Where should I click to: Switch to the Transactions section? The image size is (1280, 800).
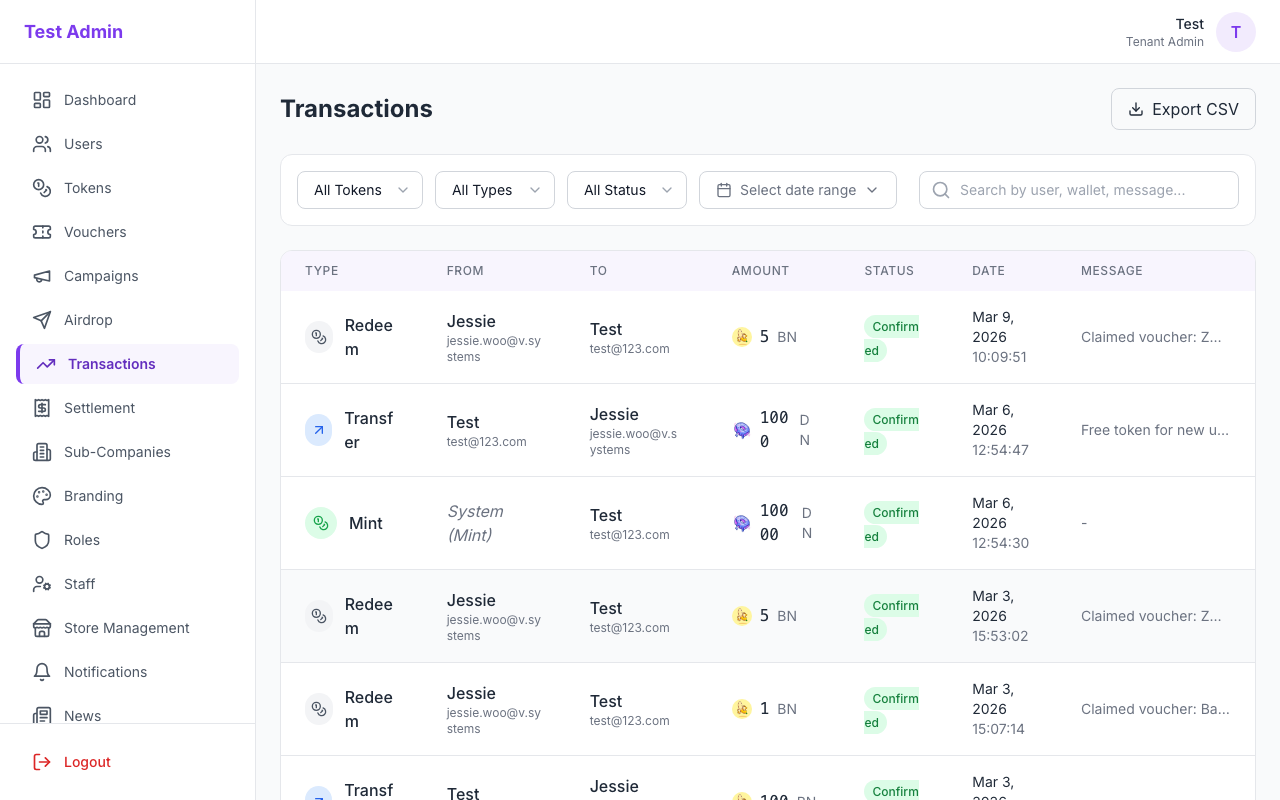(112, 364)
